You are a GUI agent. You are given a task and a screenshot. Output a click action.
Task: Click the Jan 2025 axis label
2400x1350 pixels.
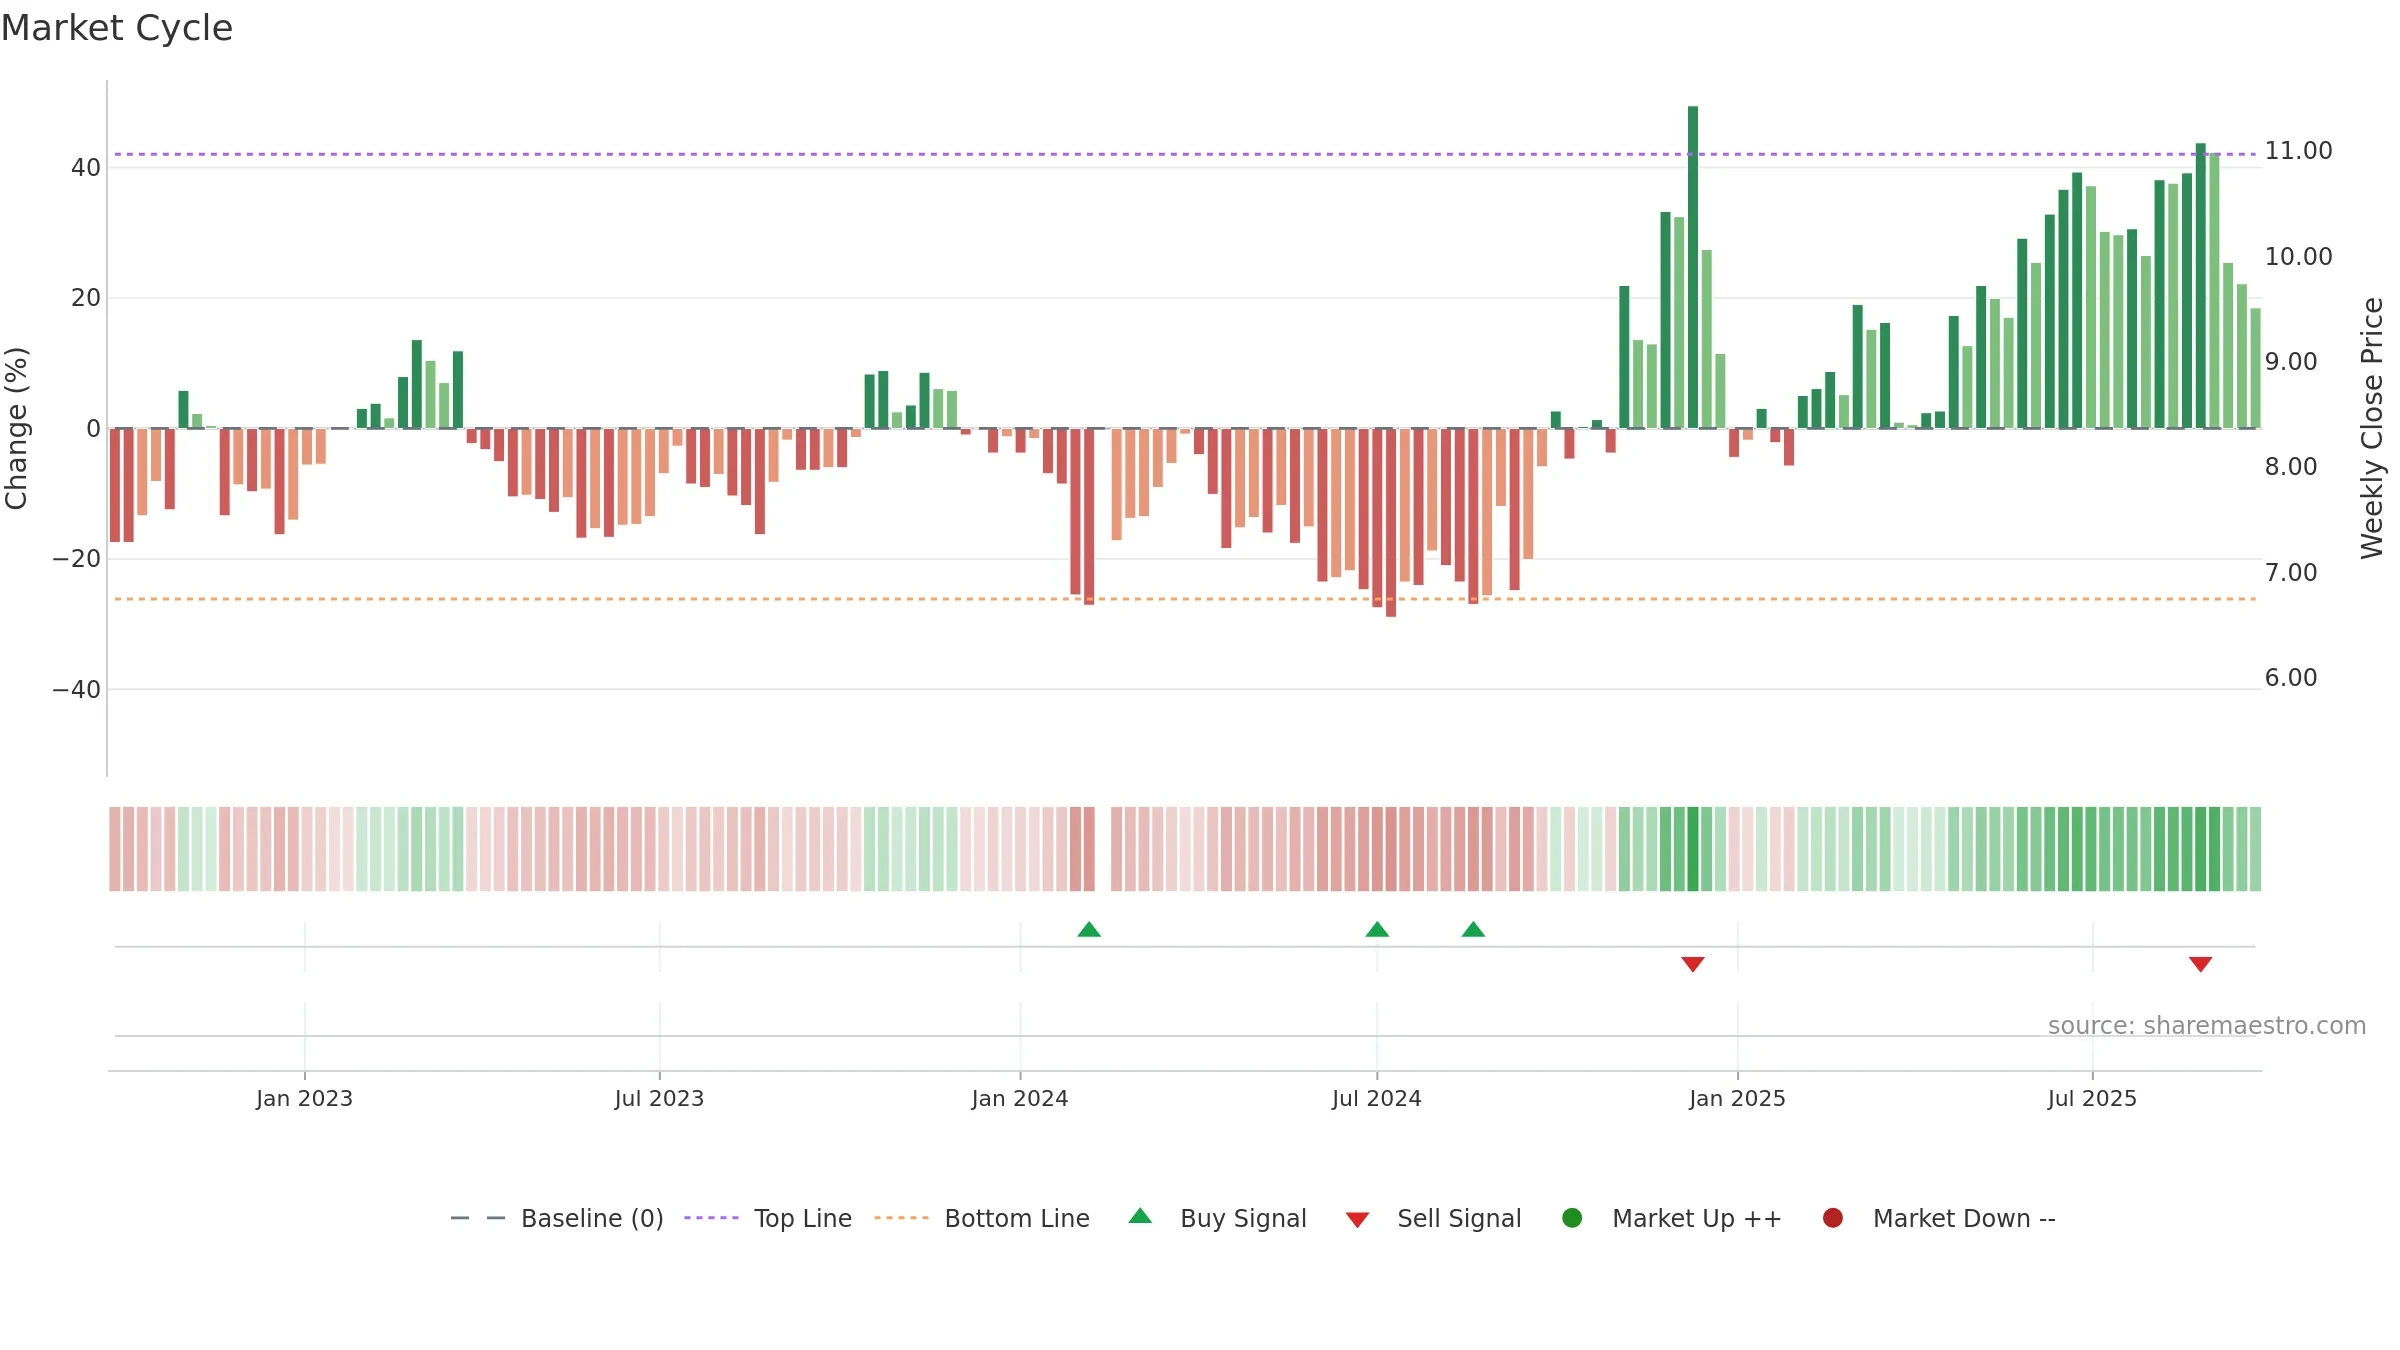click(1737, 1098)
